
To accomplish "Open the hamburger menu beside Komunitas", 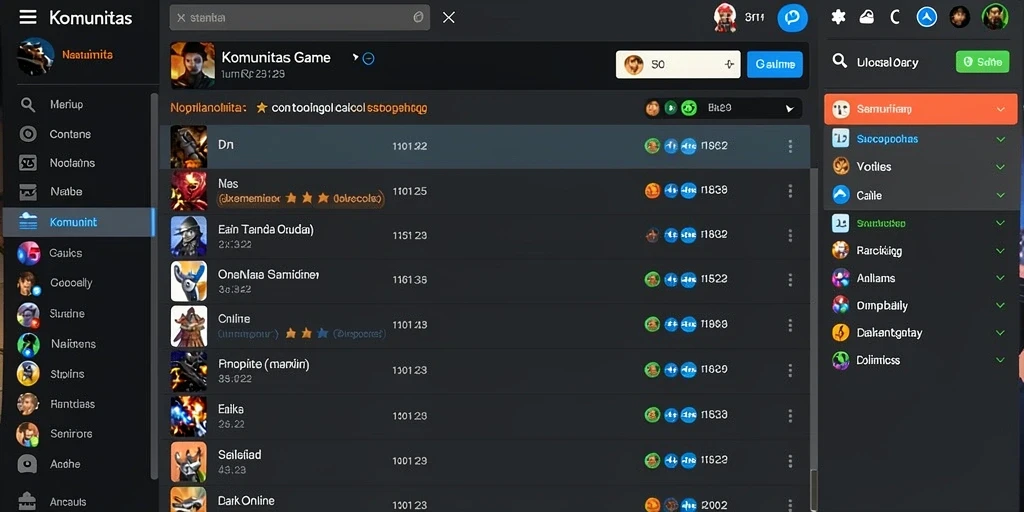I will [27, 17].
